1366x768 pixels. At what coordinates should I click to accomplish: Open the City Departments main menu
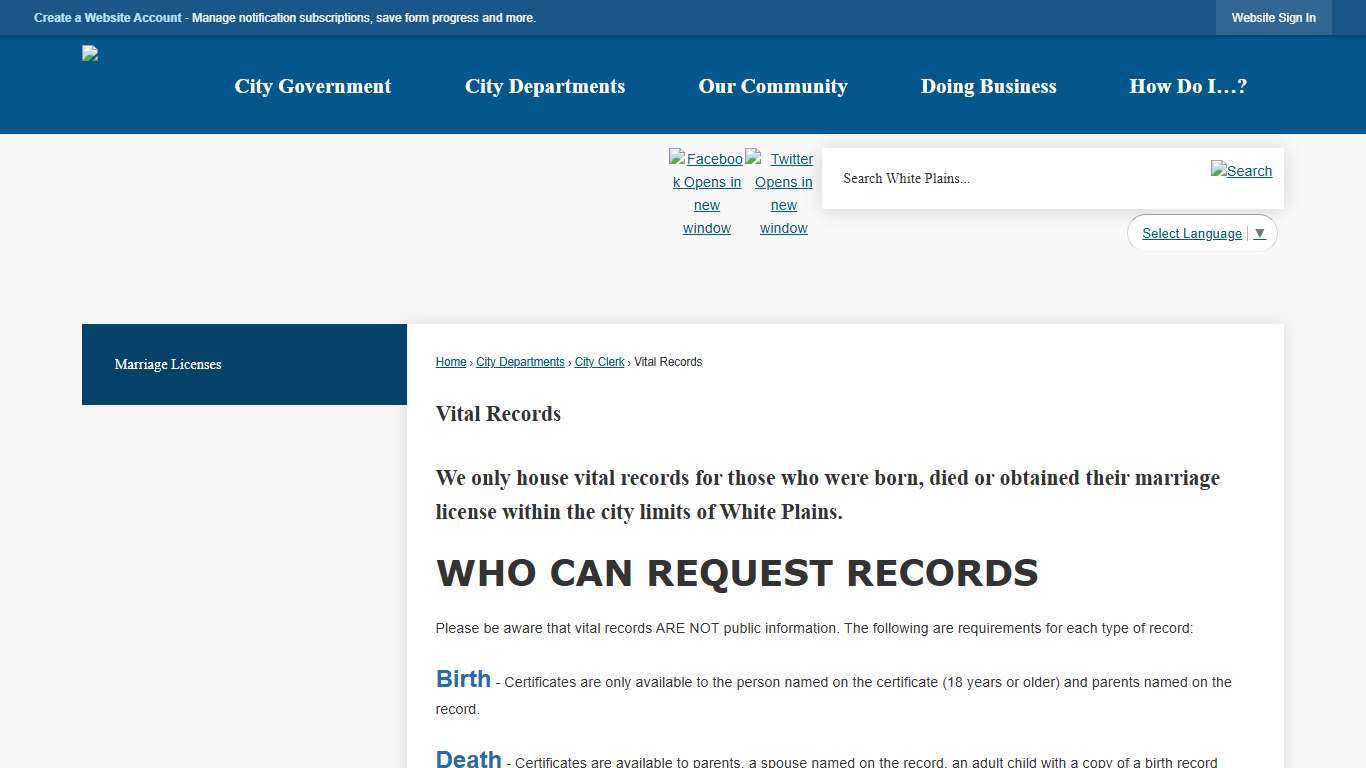pos(545,86)
